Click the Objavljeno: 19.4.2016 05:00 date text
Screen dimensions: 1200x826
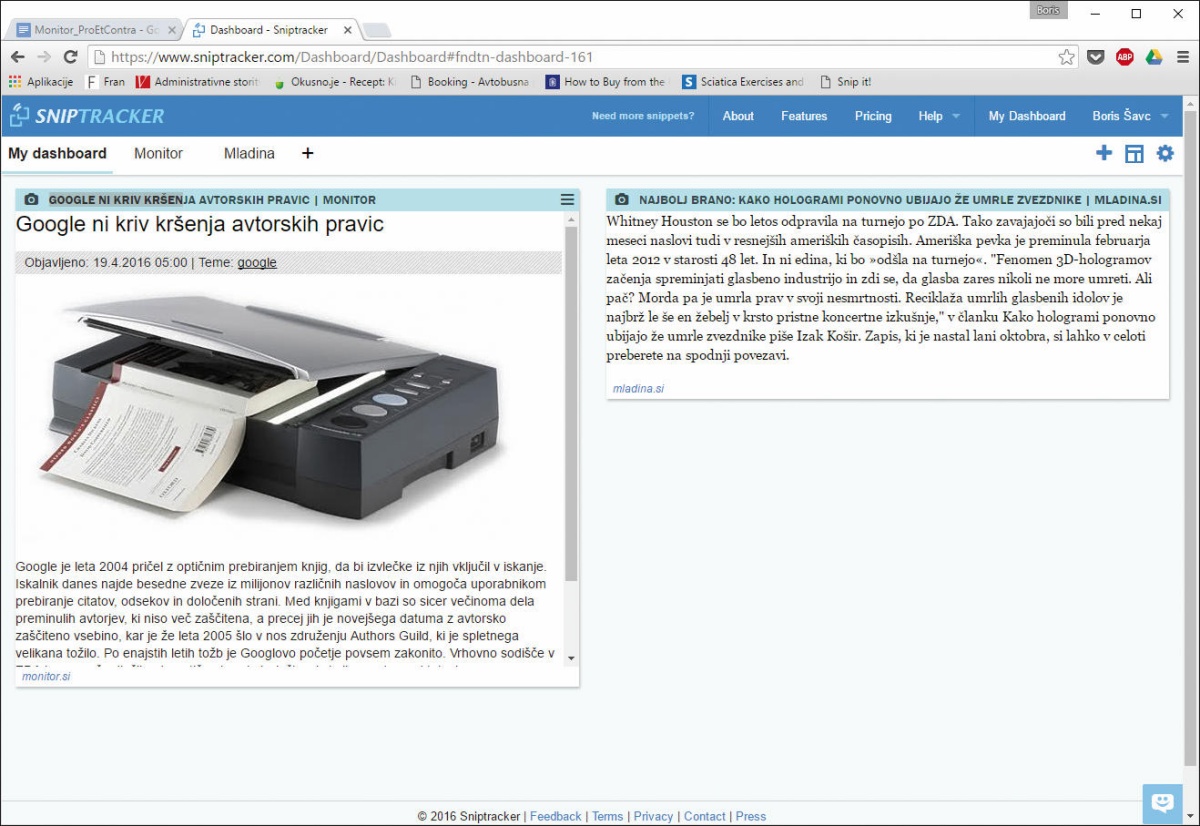[x=106, y=263]
